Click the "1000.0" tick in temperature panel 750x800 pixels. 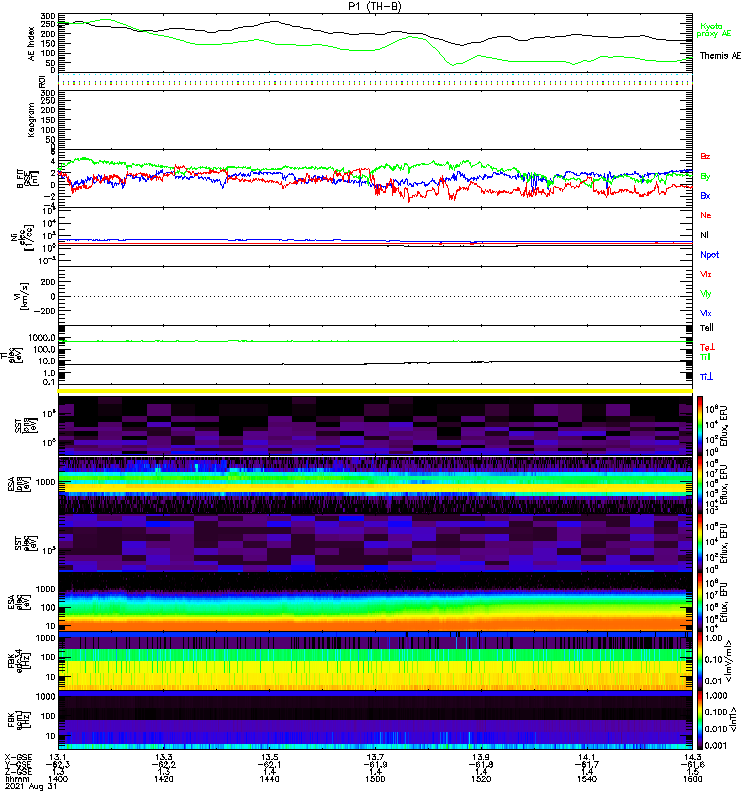click(42, 338)
